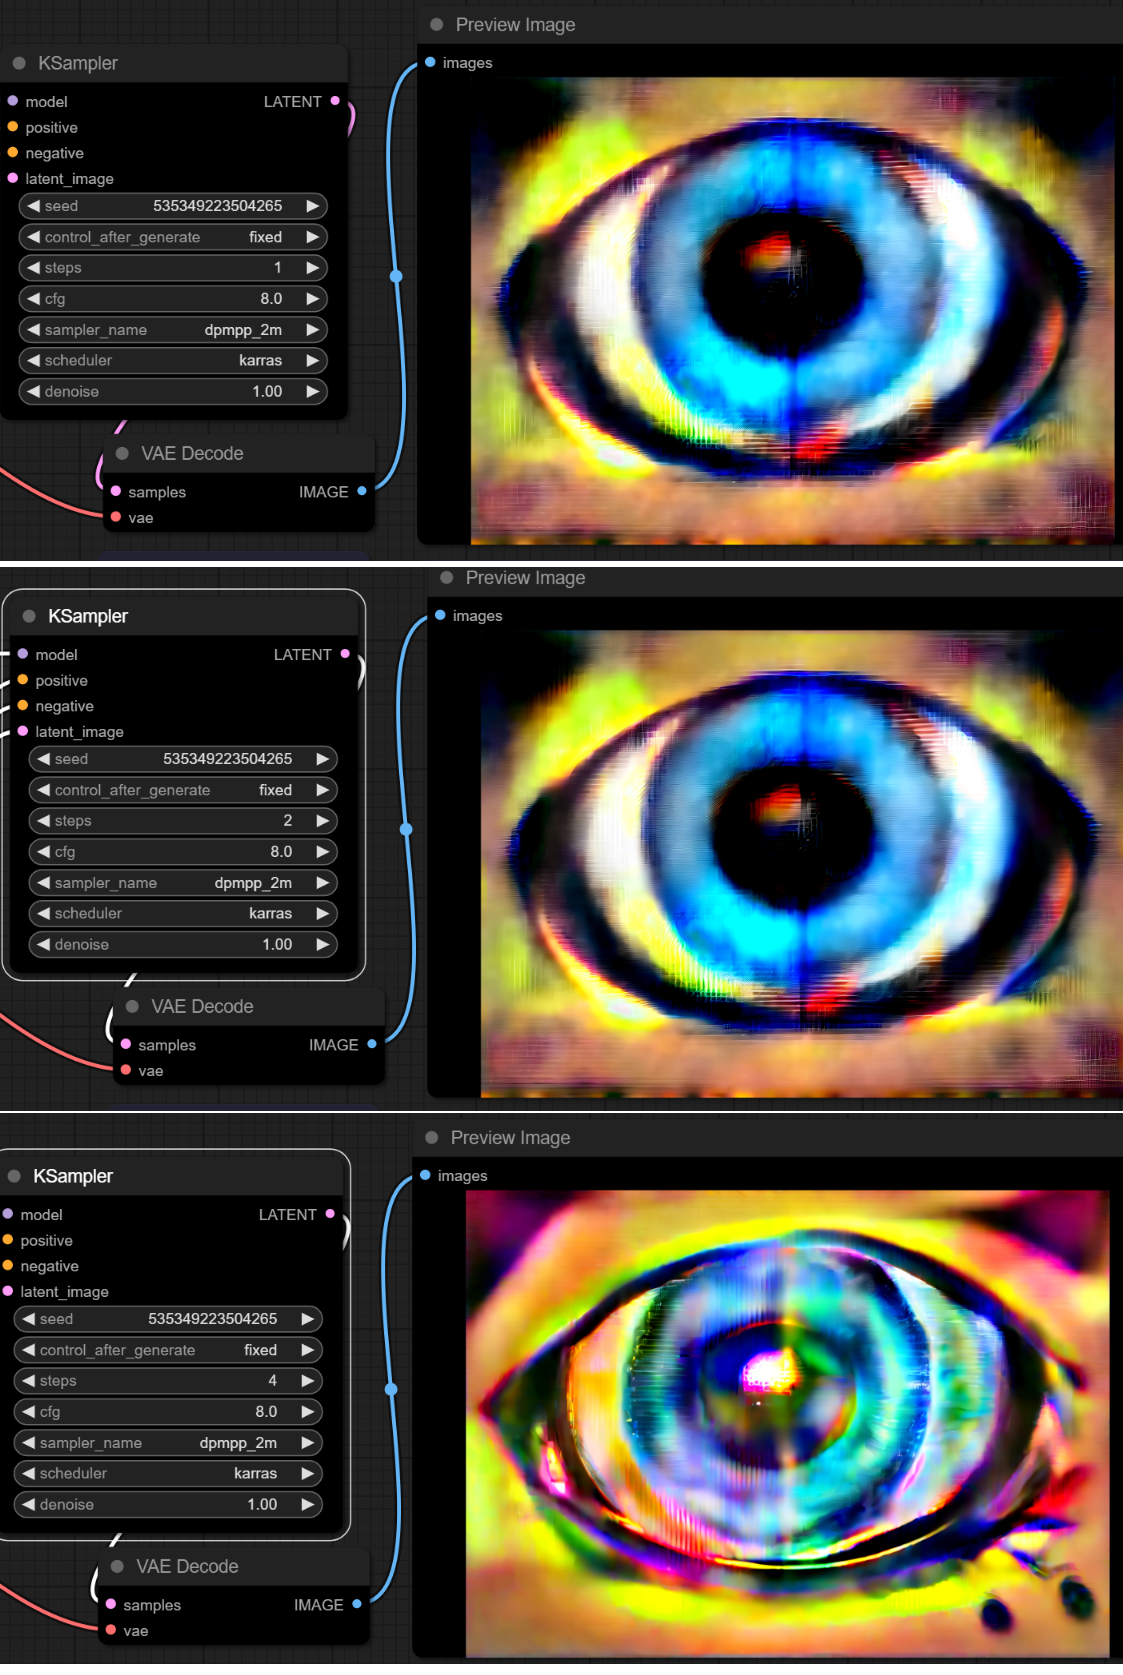The height and width of the screenshot is (1675, 1123).
Task: Click the samples input port on the top VAE Decode
Action: [x=116, y=491]
